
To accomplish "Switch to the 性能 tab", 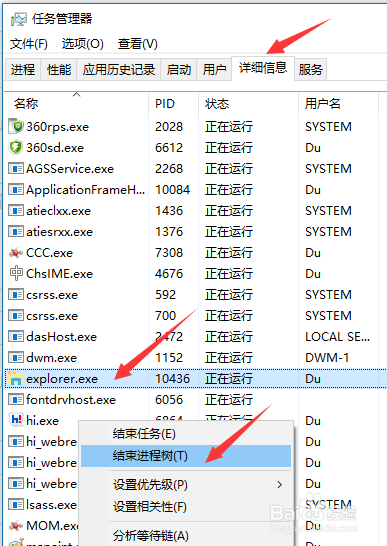I will click(59, 70).
